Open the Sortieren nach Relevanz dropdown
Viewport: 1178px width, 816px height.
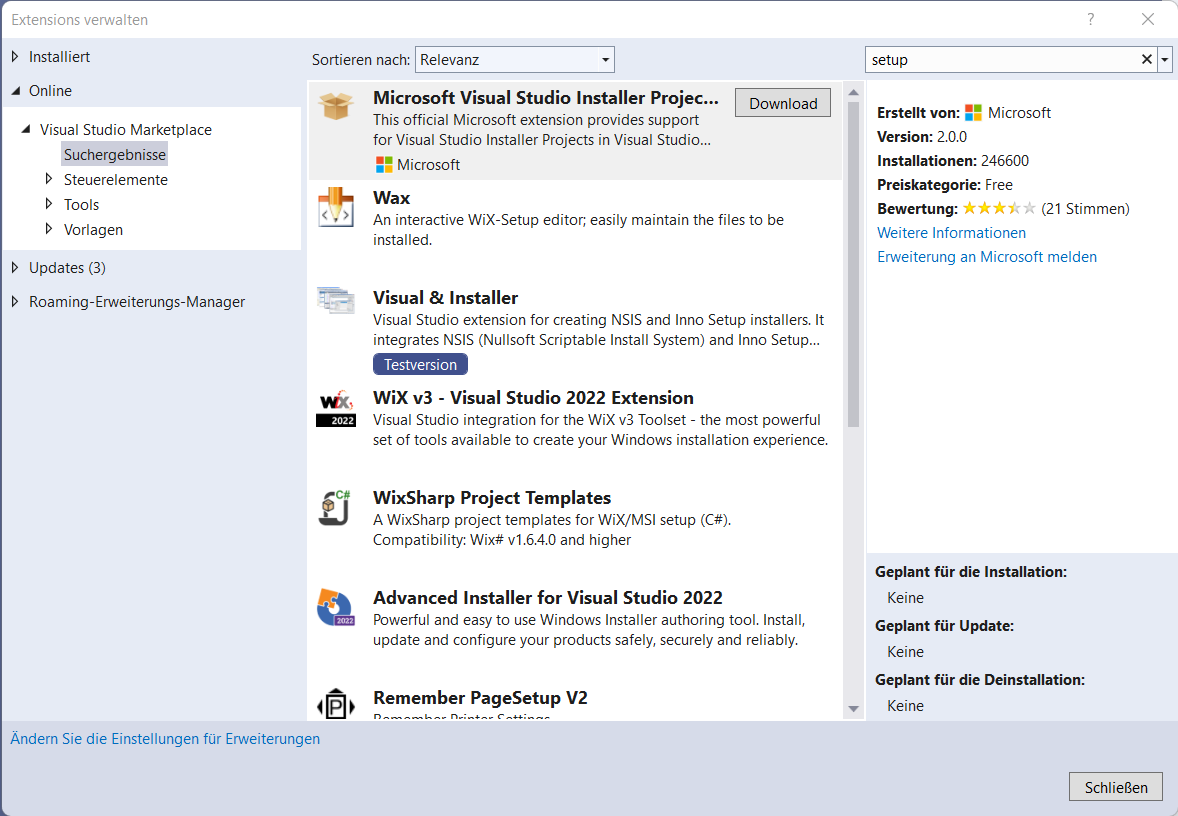[x=515, y=59]
